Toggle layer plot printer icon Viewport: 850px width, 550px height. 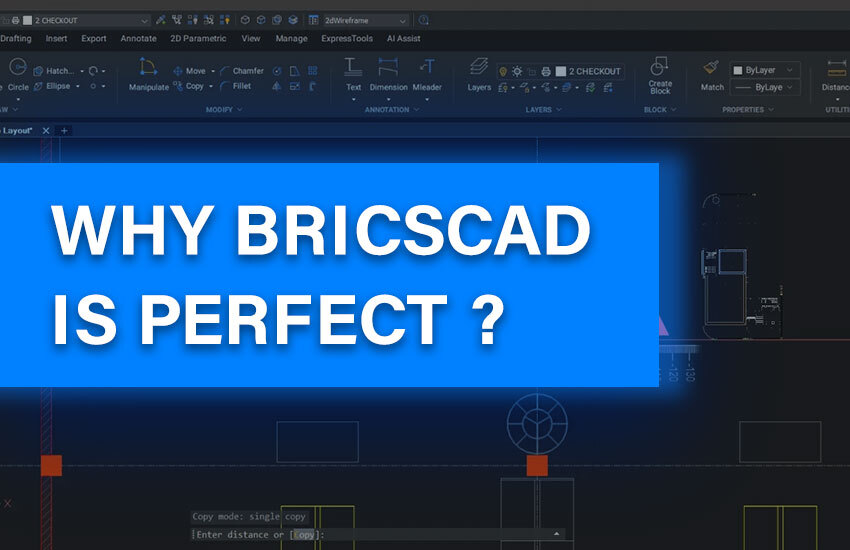pos(546,72)
